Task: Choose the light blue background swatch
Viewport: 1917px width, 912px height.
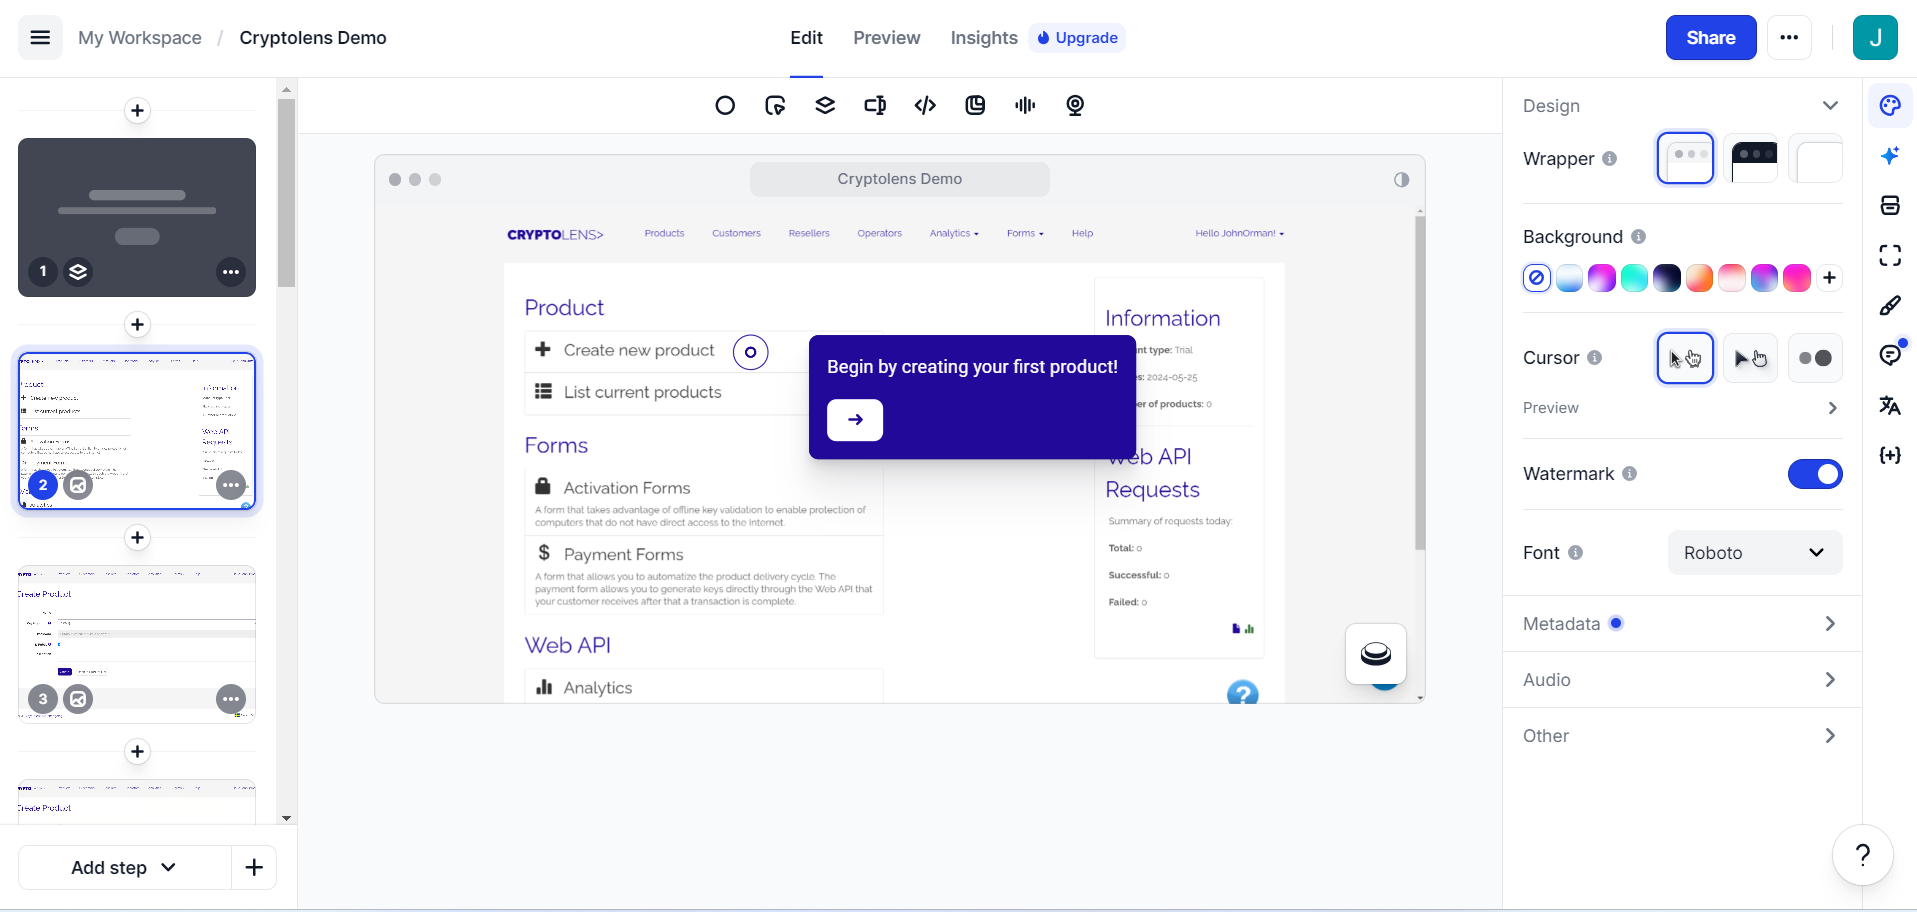Action: point(1570,278)
